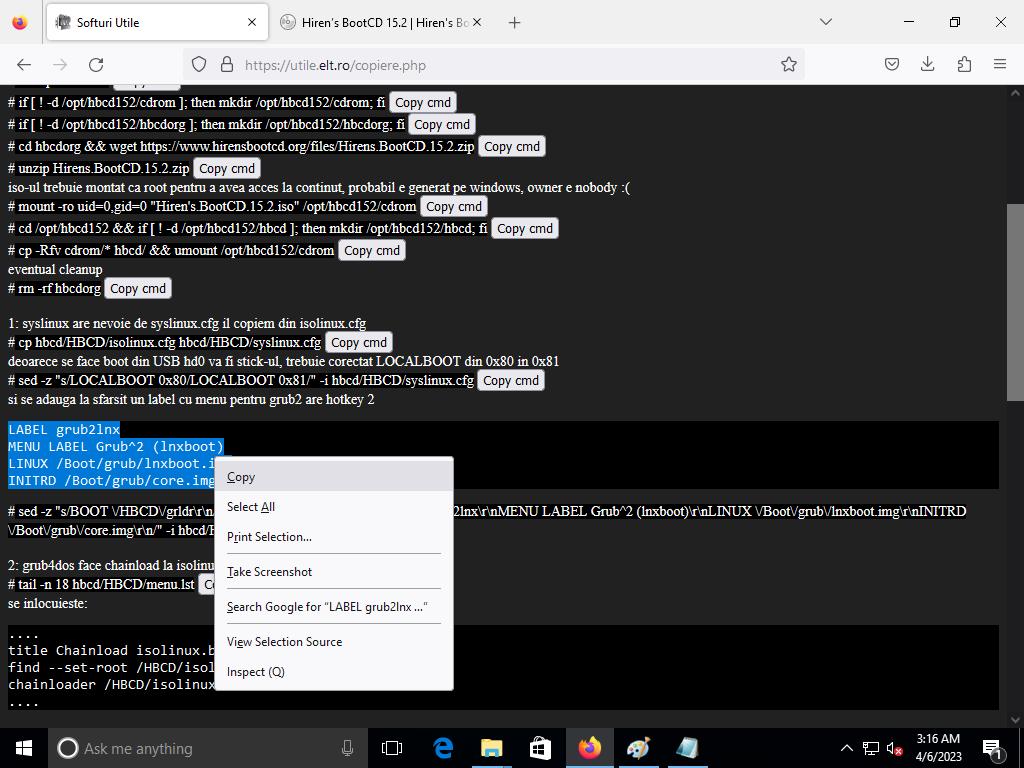Open File Explorer from the taskbar
The height and width of the screenshot is (768, 1024).
(491, 748)
